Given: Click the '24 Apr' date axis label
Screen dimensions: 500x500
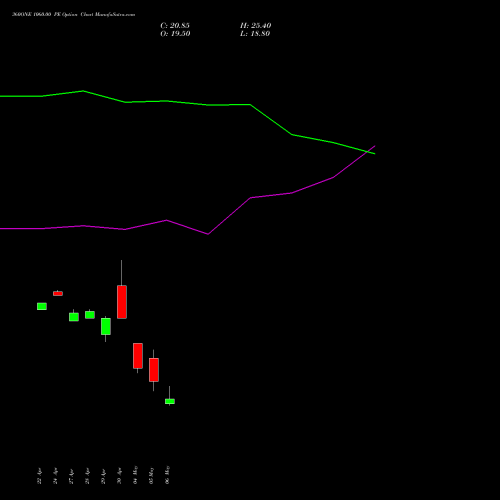Looking at the screenshot, I should (55, 477).
